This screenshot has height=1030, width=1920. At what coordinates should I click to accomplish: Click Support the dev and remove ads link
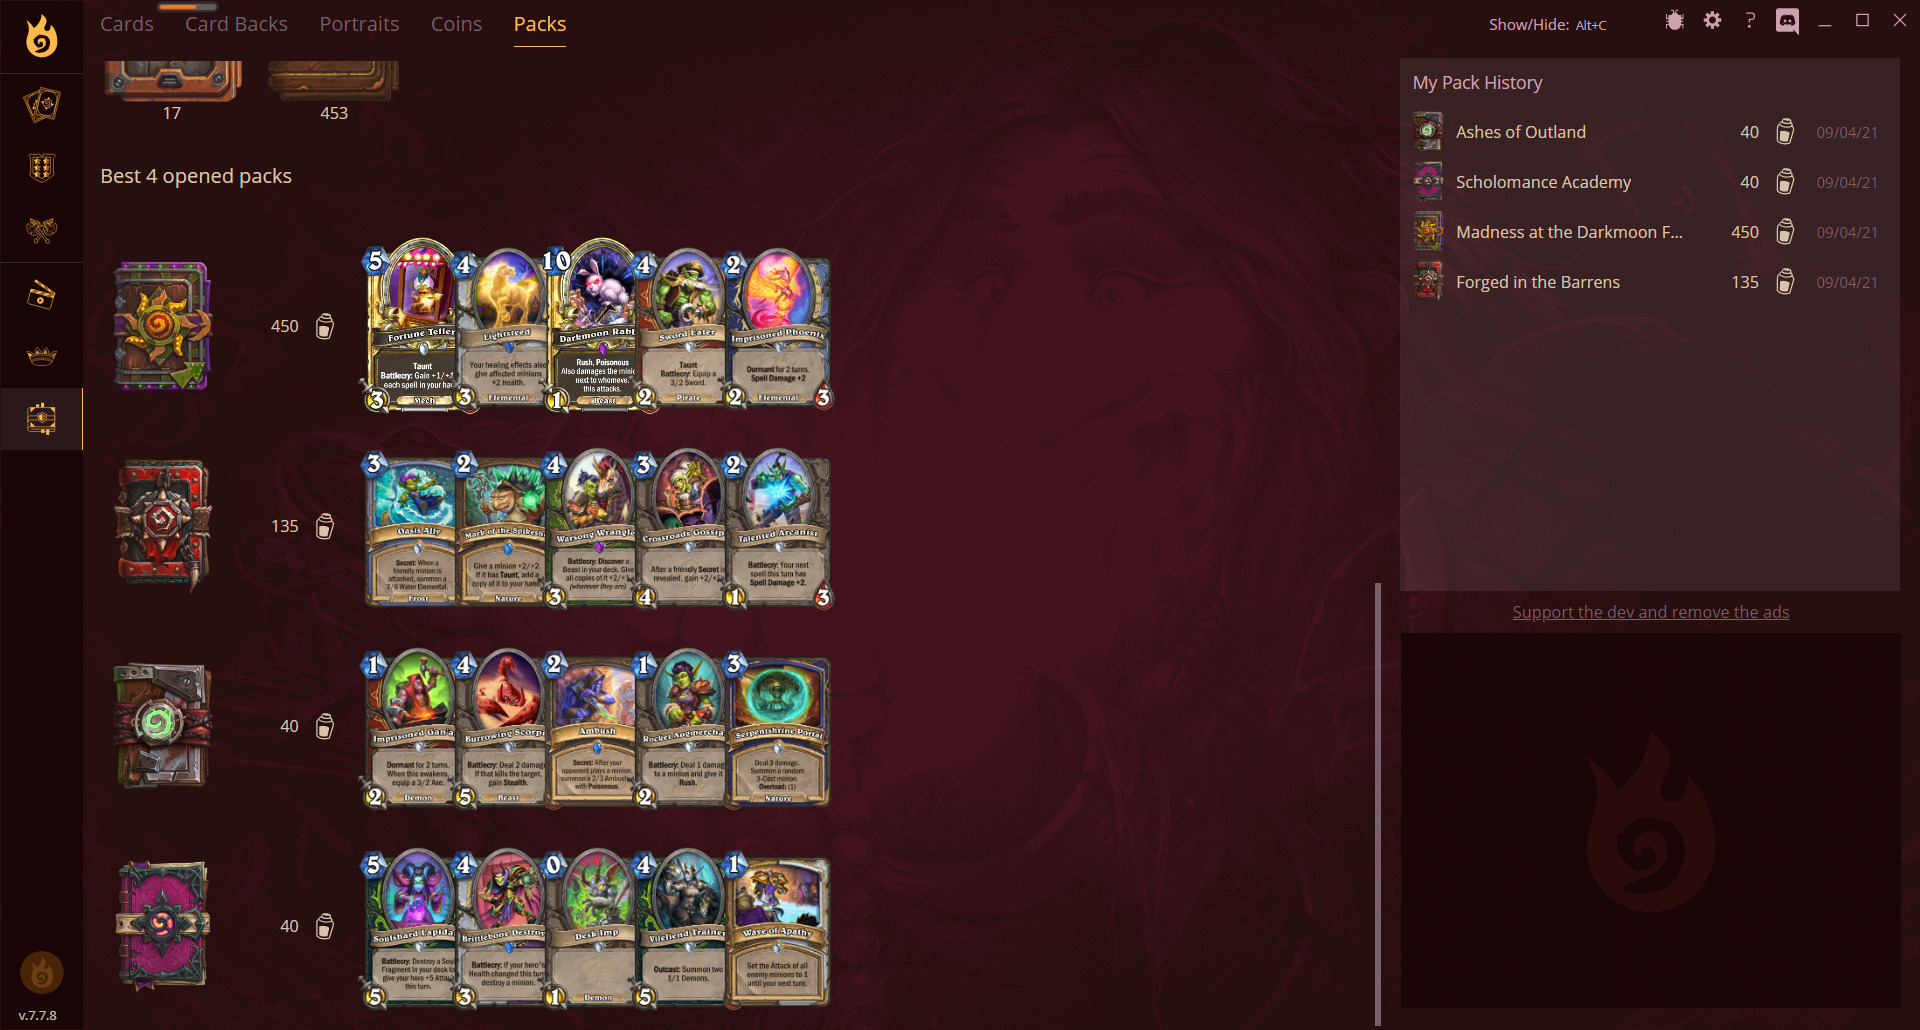[1650, 612]
